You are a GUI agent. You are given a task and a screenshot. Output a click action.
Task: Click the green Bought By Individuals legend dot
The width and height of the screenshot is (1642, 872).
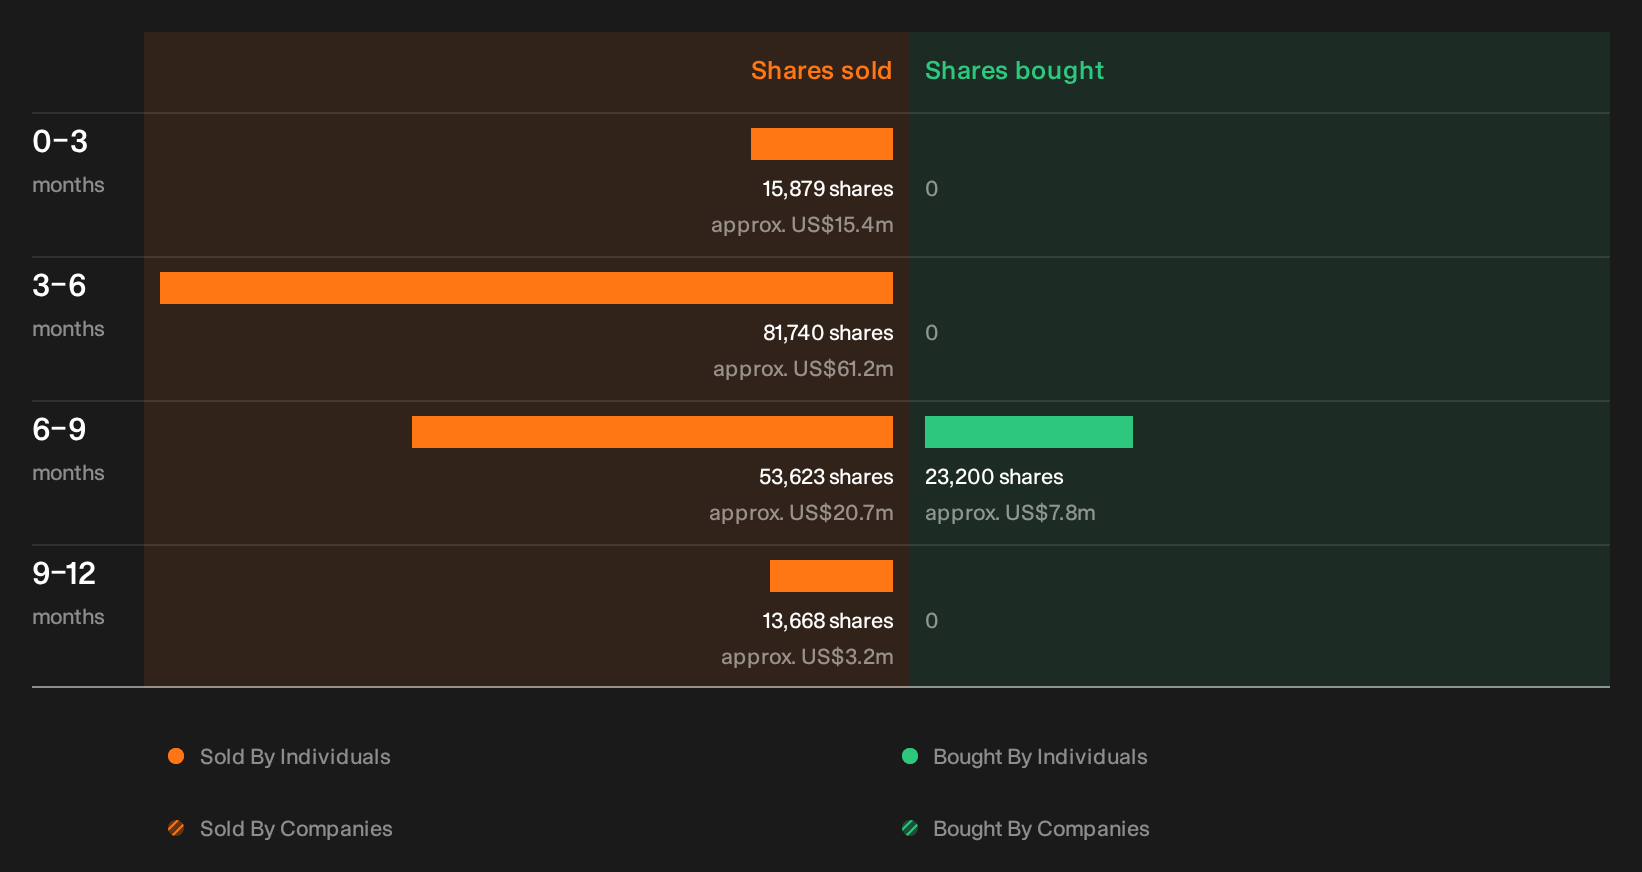coord(910,756)
